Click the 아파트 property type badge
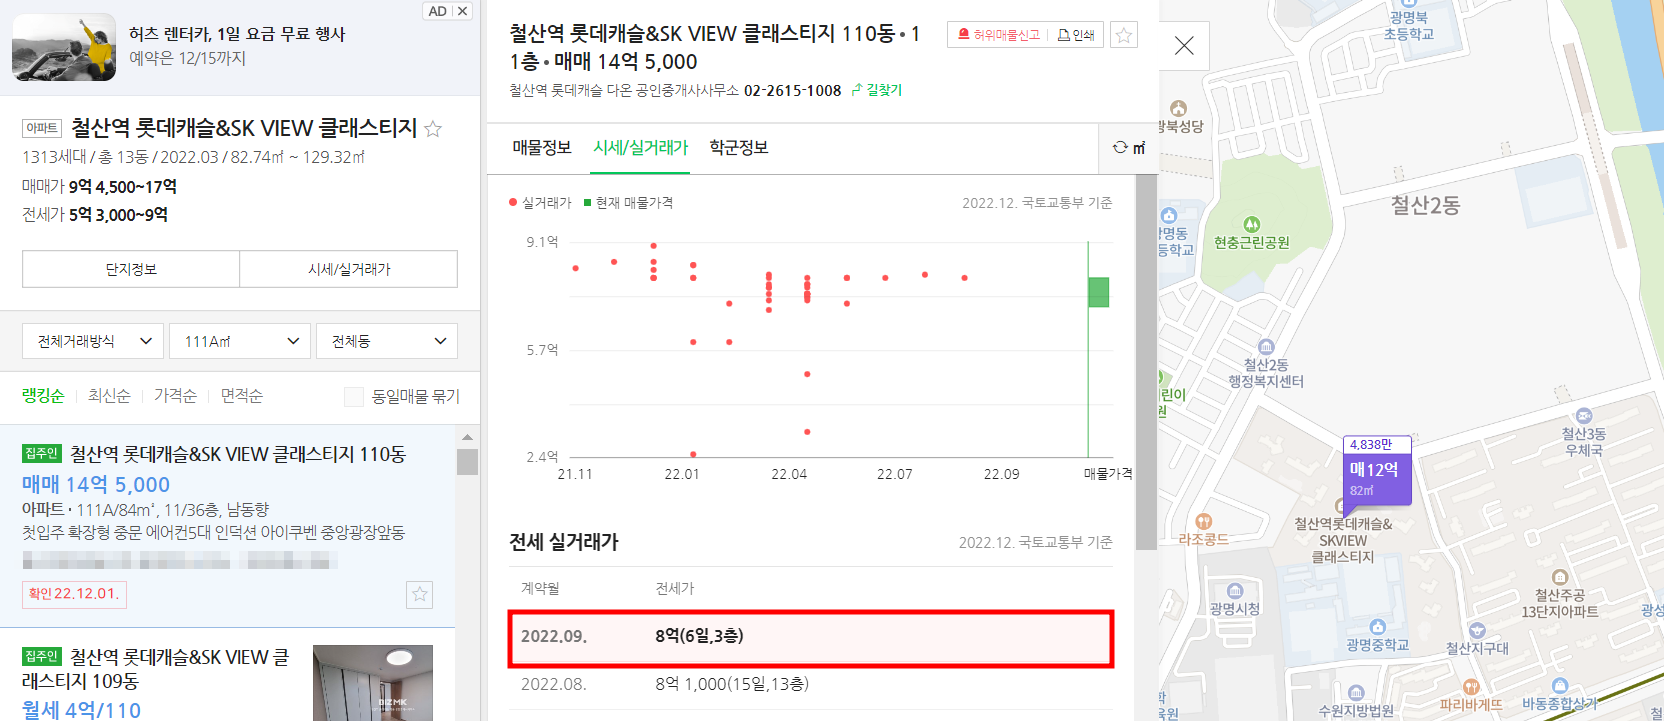 tap(42, 128)
